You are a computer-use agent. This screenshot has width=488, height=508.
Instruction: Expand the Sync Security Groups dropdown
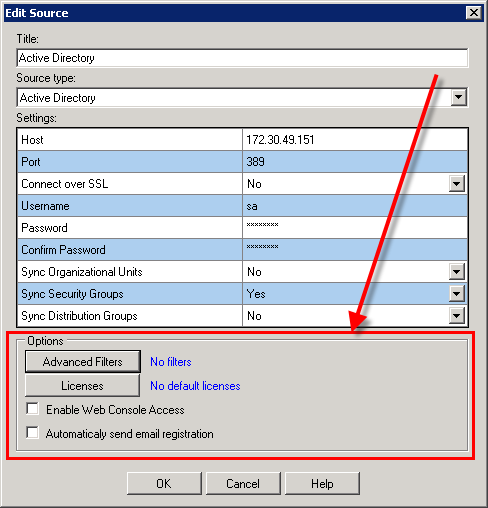456,294
